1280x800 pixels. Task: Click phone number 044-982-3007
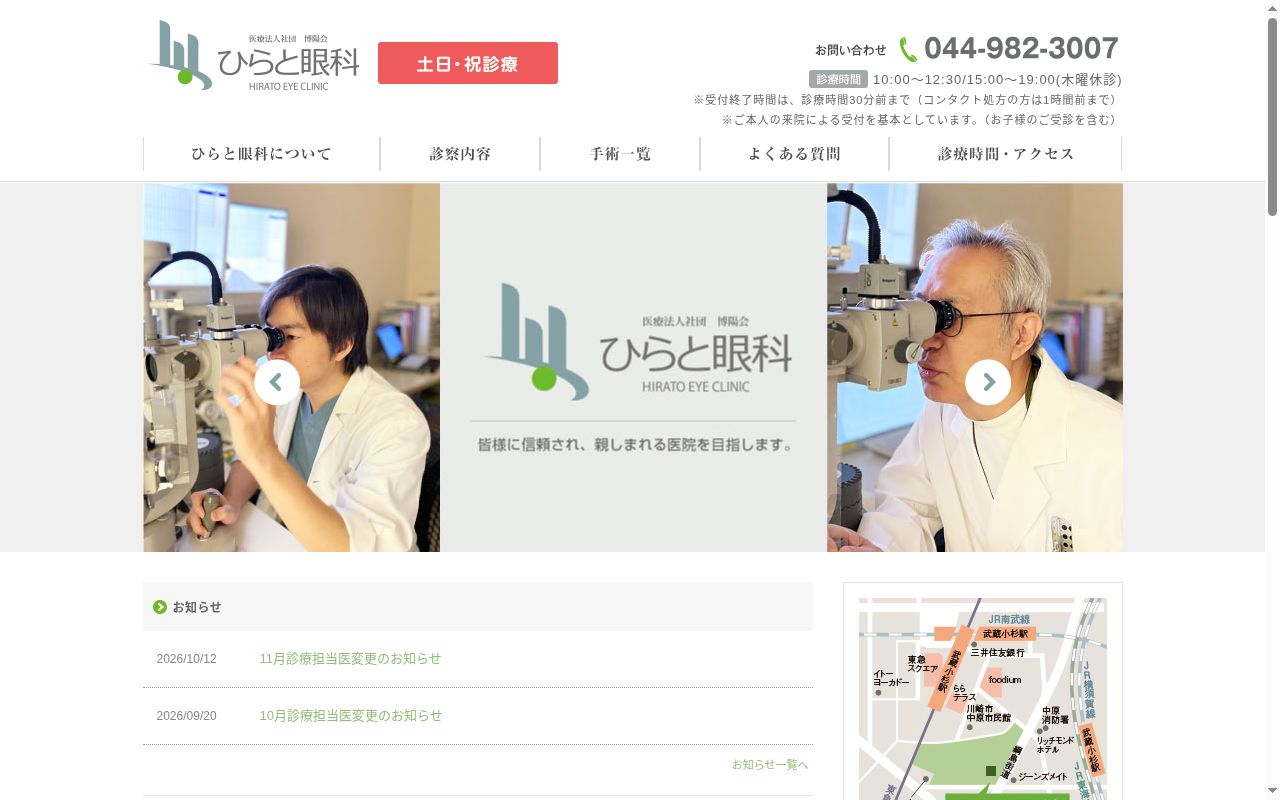point(1021,48)
